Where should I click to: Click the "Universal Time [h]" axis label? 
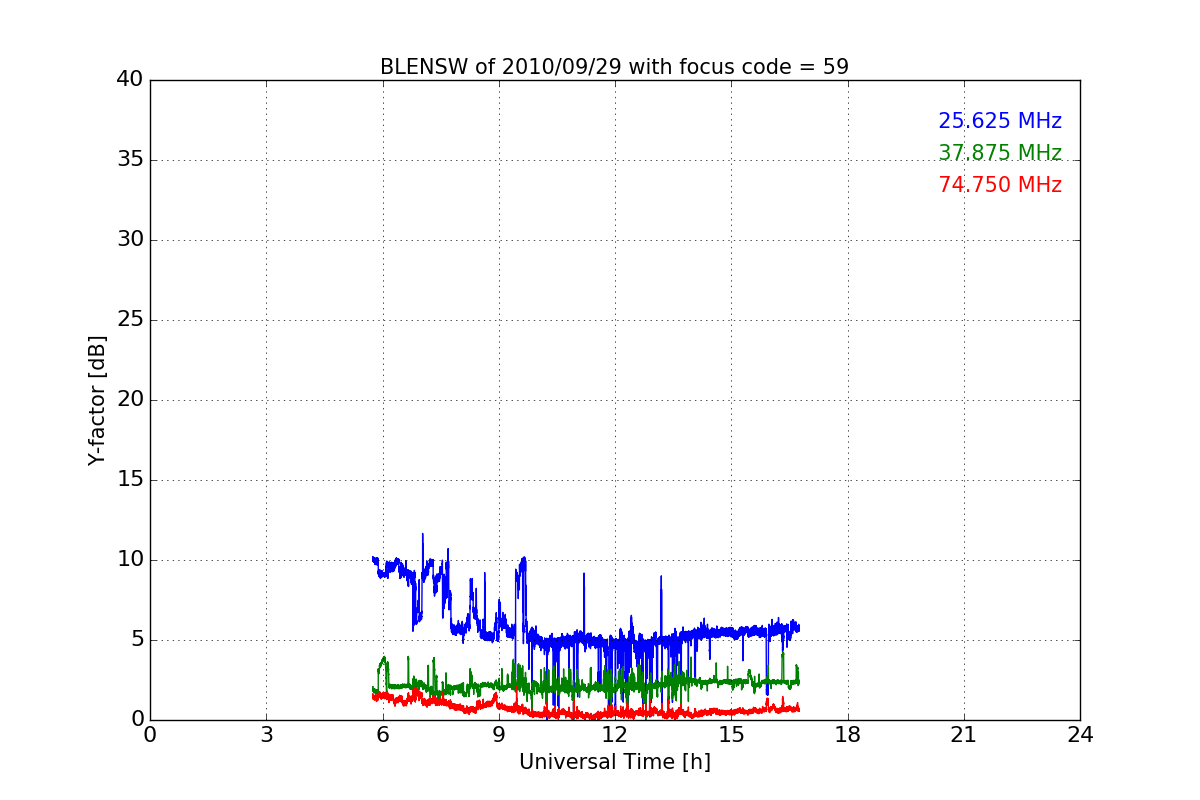pyautogui.click(x=614, y=762)
